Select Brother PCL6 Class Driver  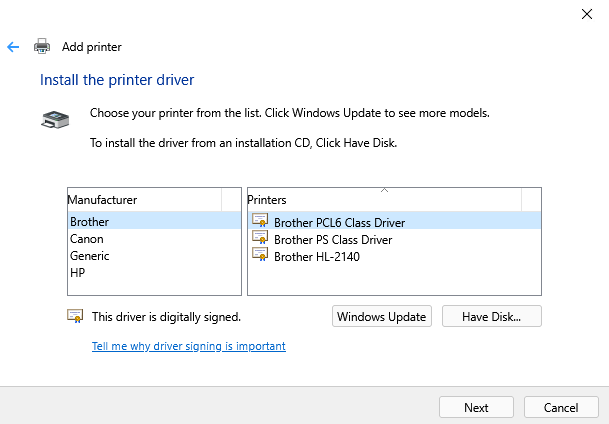coord(394,221)
